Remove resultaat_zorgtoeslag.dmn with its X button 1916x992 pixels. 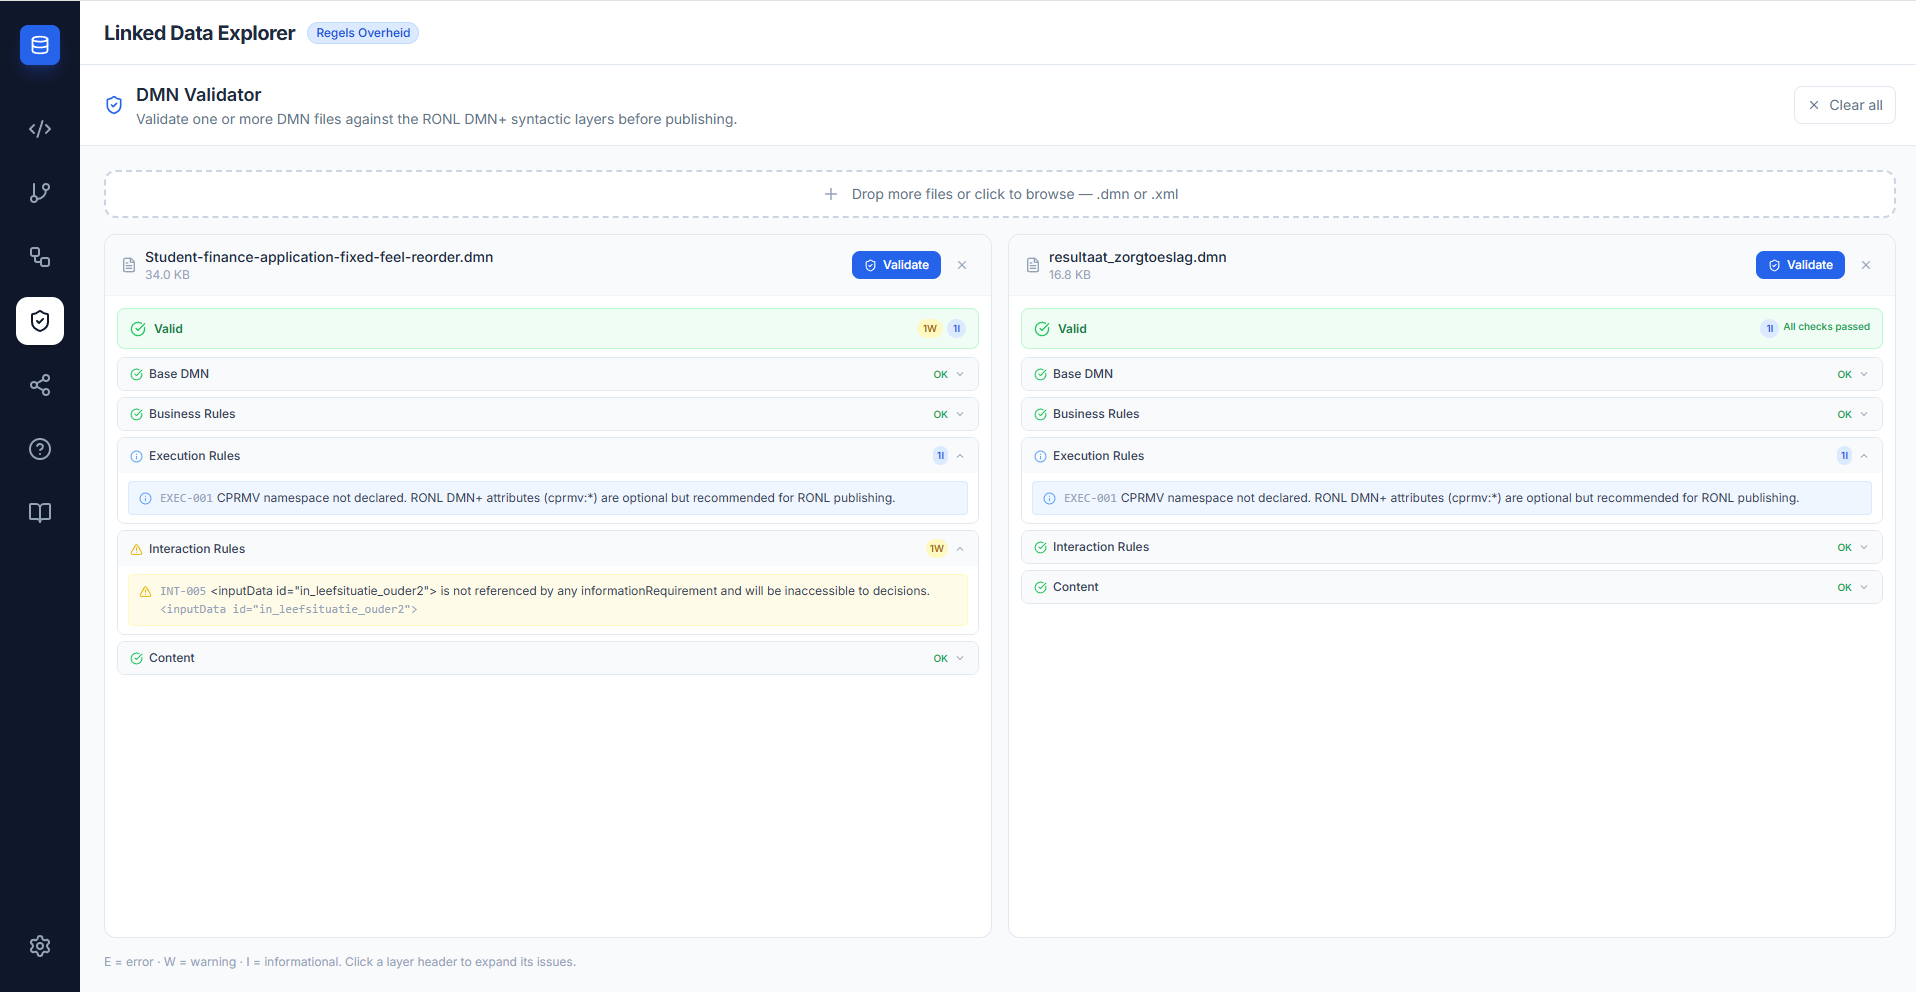pos(1866,264)
